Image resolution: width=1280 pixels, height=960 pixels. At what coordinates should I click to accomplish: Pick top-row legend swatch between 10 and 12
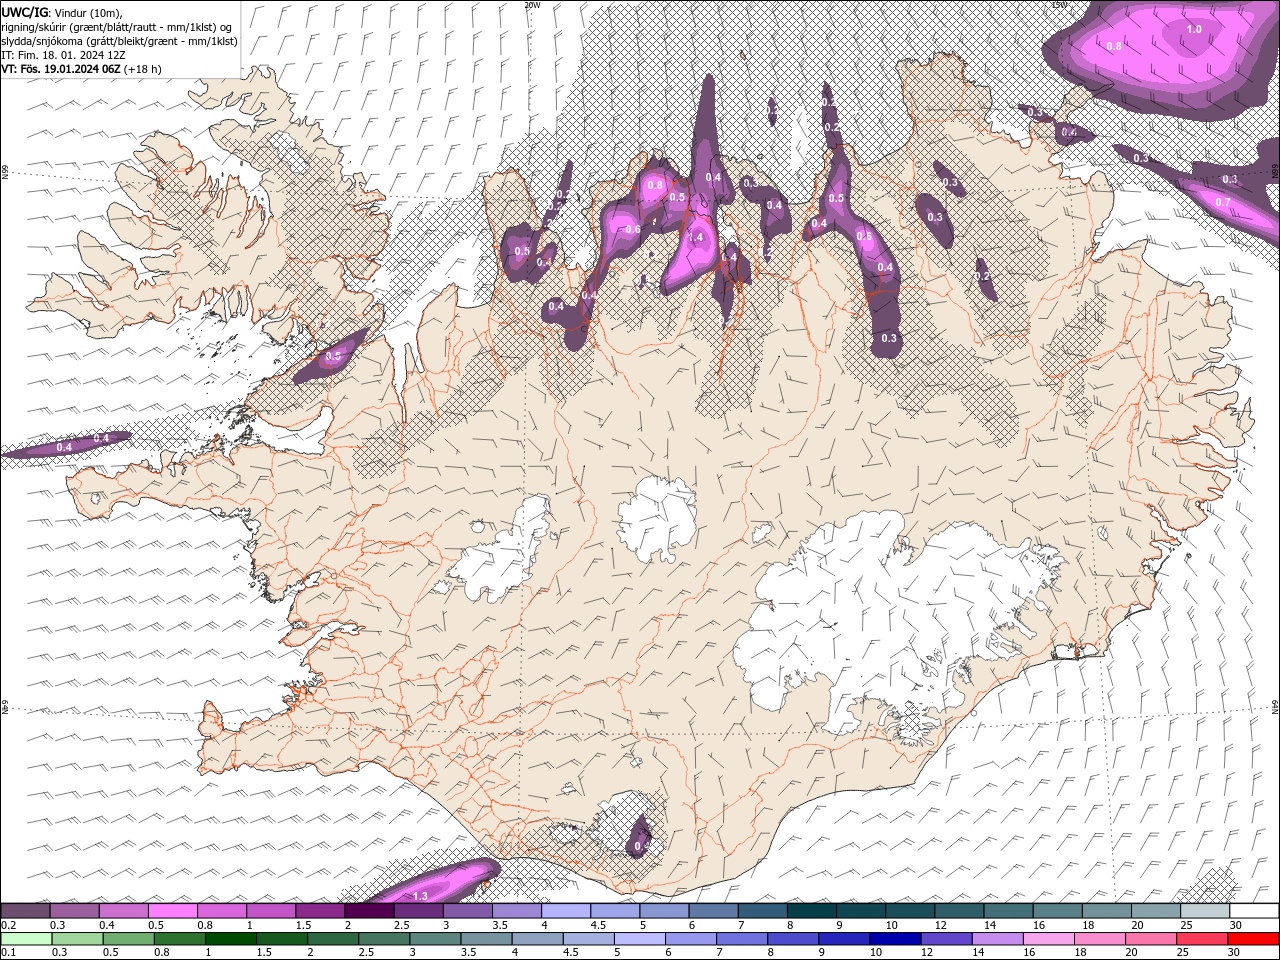pos(910,911)
